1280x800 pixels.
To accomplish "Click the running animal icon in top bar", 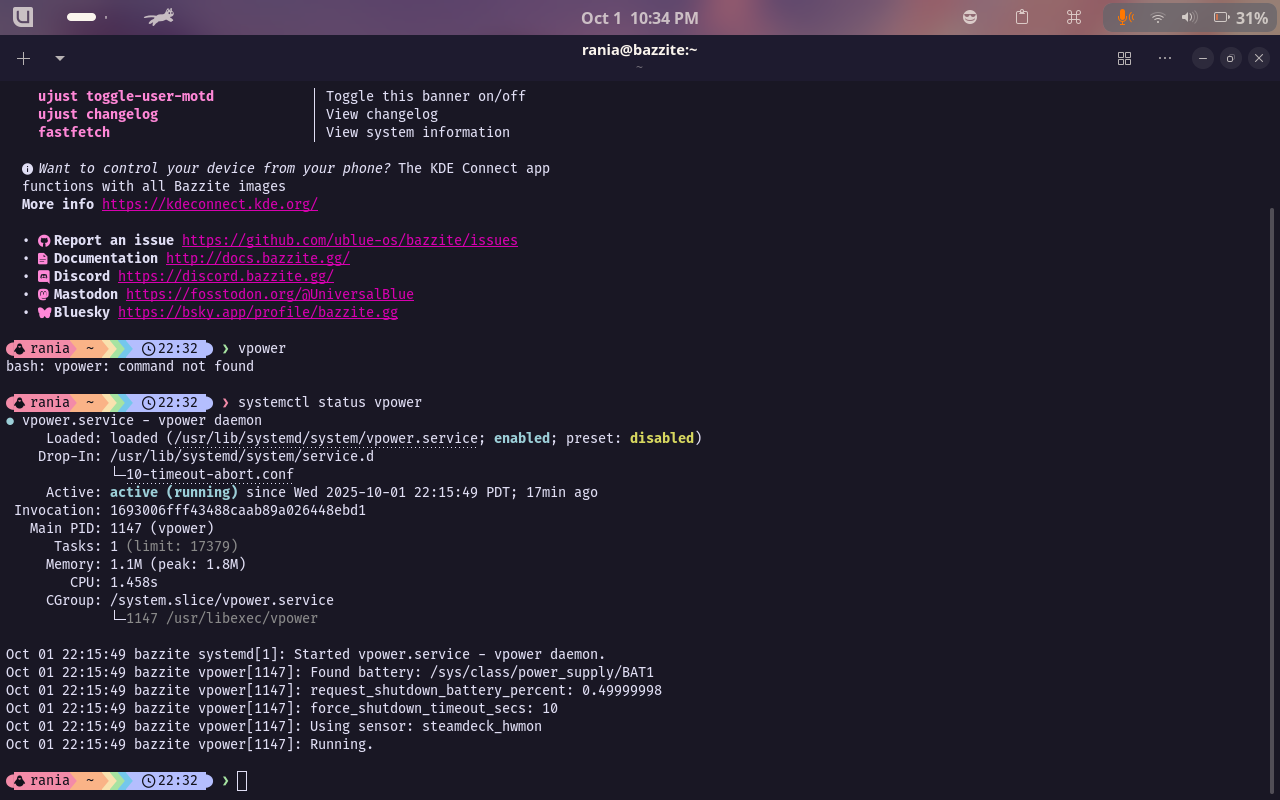I will [x=158, y=17].
